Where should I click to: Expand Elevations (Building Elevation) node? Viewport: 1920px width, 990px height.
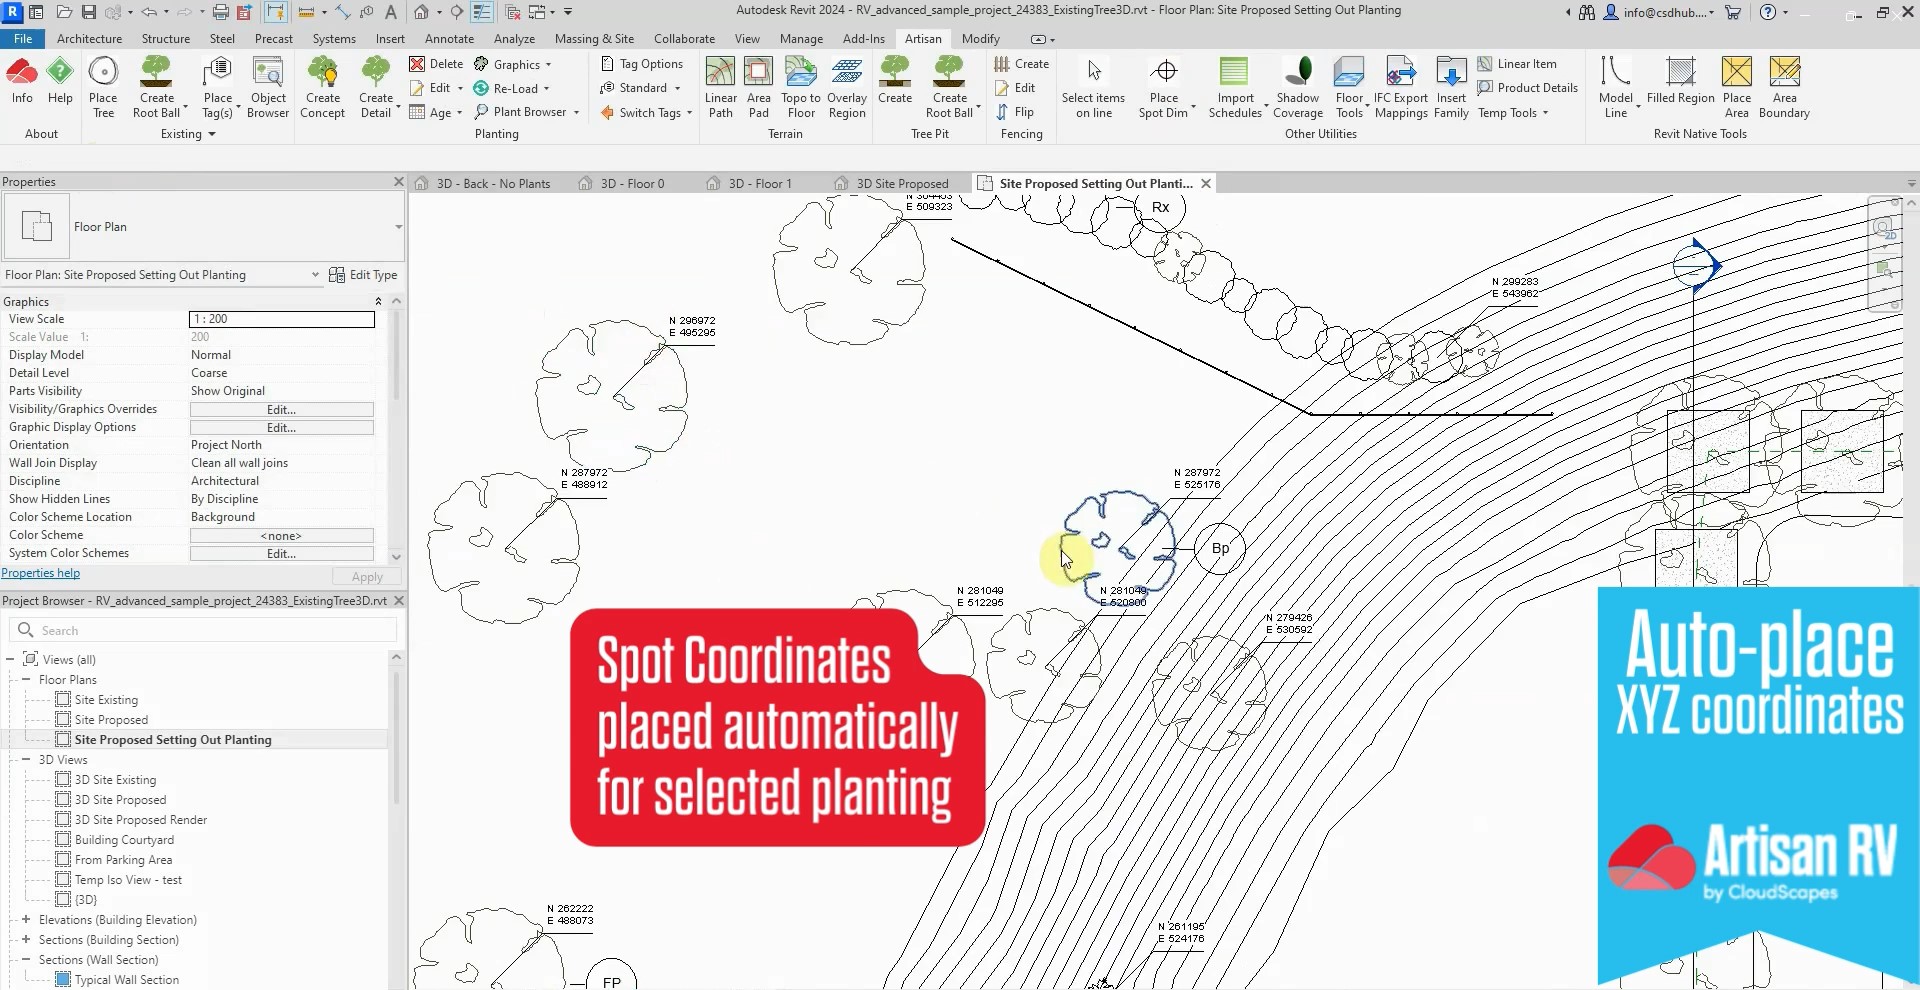(26, 920)
